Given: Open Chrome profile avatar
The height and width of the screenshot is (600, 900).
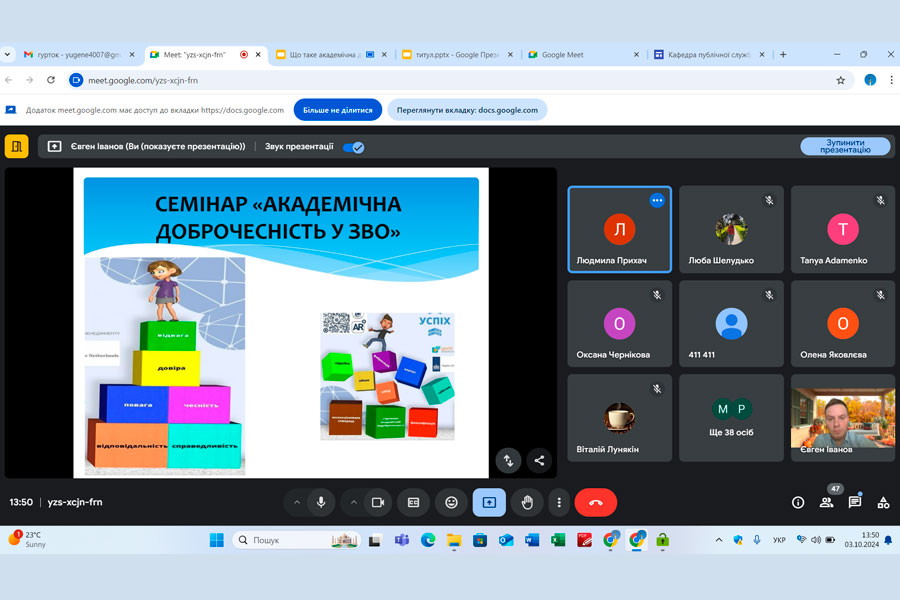Looking at the screenshot, I should 870,80.
